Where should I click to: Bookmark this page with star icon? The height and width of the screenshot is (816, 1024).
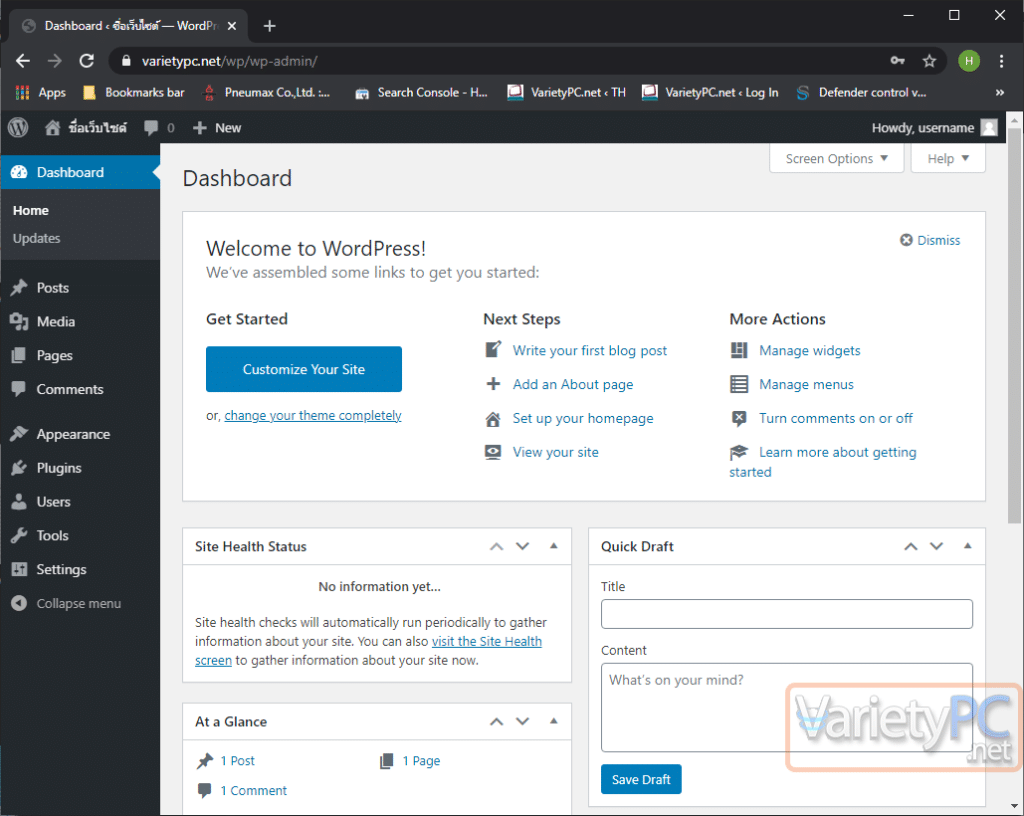click(929, 61)
